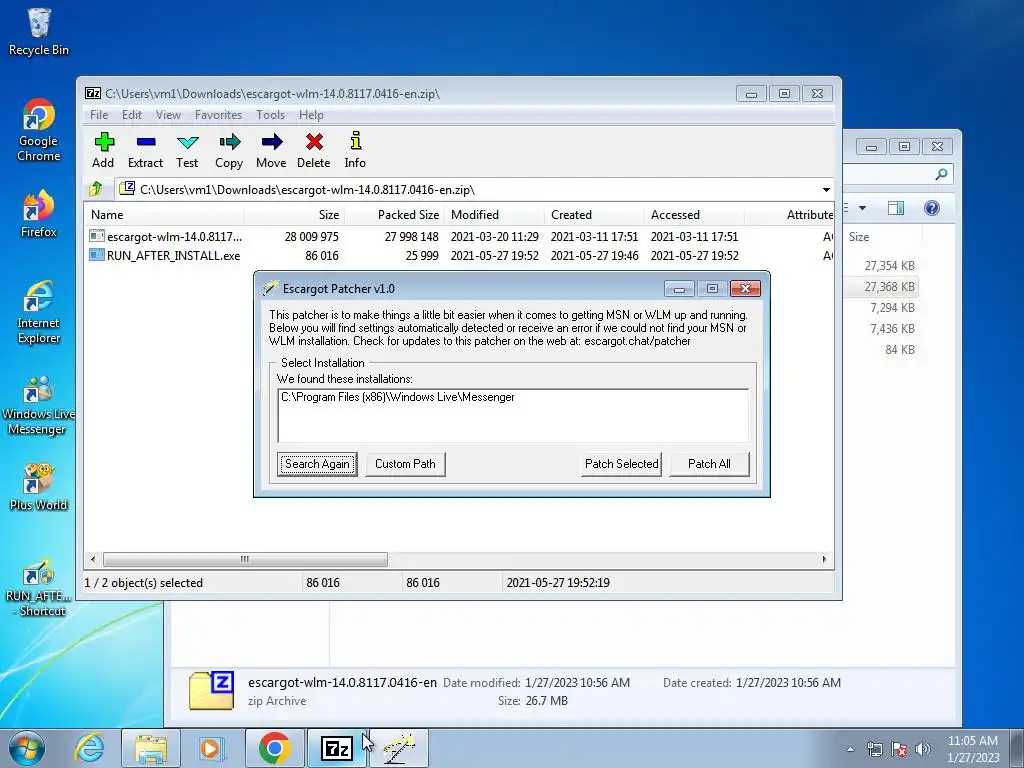This screenshot has height=768, width=1024.
Task: Click the Action Center flag tray icon
Action: coord(899,749)
